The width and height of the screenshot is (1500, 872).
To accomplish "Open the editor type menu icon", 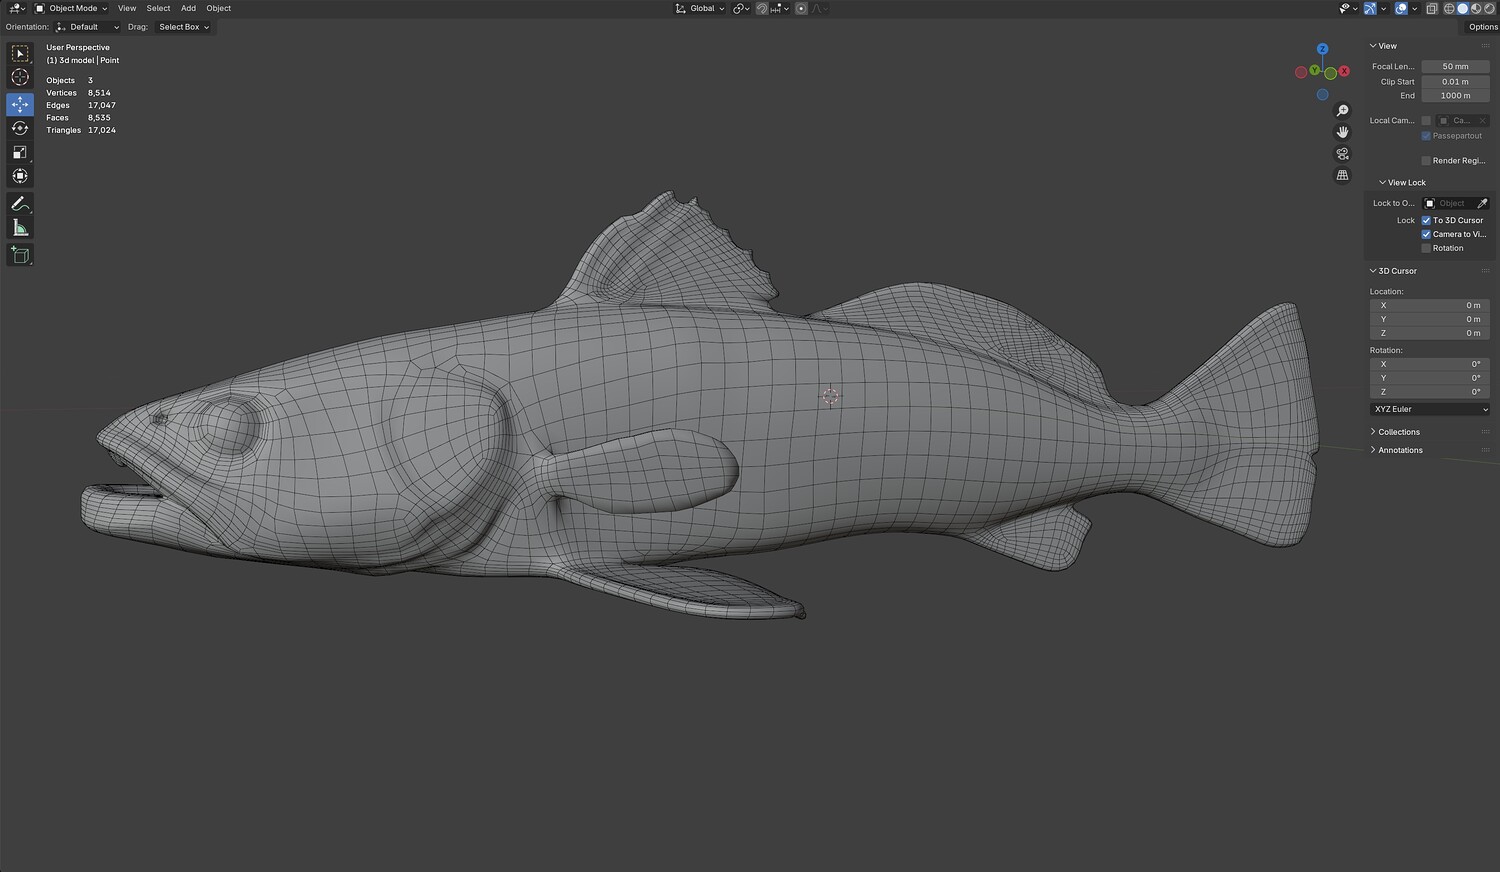I will point(16,8).
